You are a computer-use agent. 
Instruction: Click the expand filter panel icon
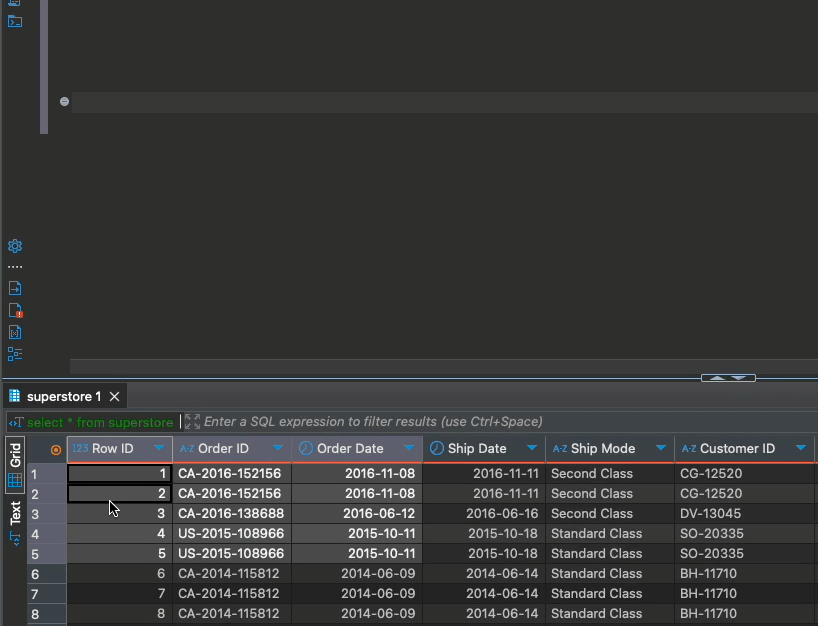pos(192,422)
